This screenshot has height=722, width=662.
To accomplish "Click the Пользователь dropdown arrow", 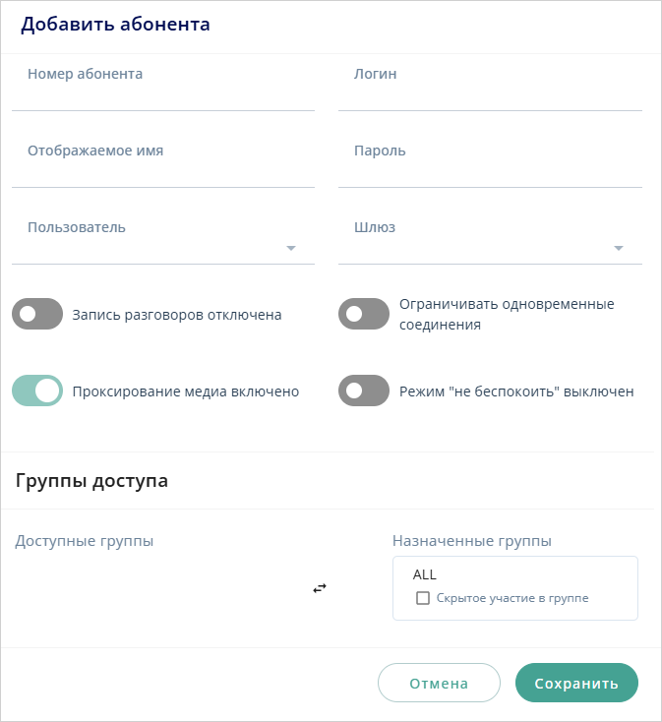I will tap(291, 248).
